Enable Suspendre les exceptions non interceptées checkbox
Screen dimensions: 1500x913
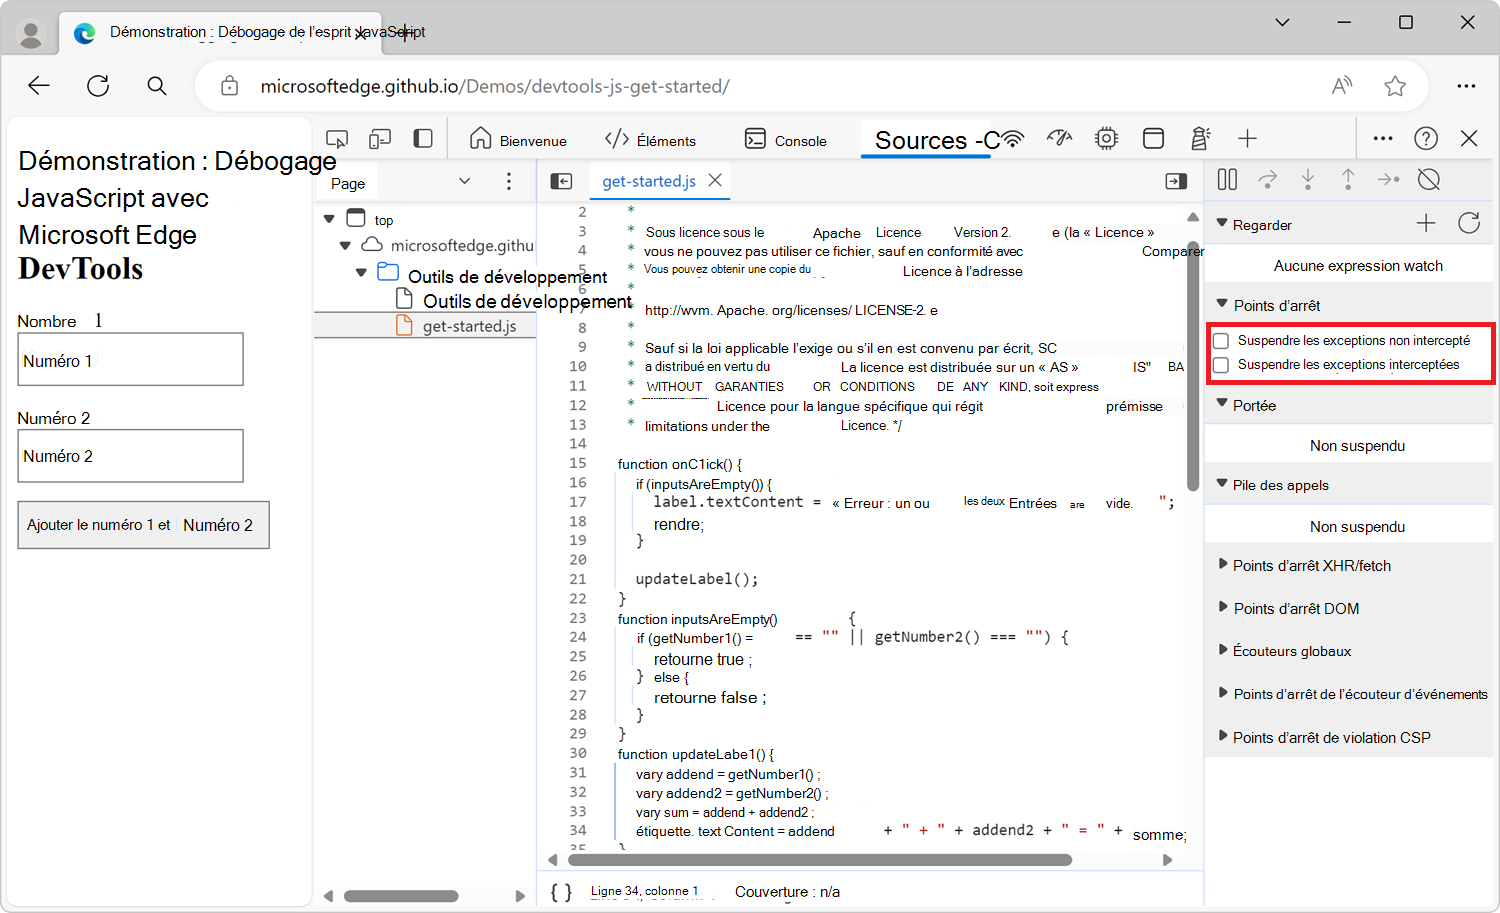click(x=1221, y=341)
